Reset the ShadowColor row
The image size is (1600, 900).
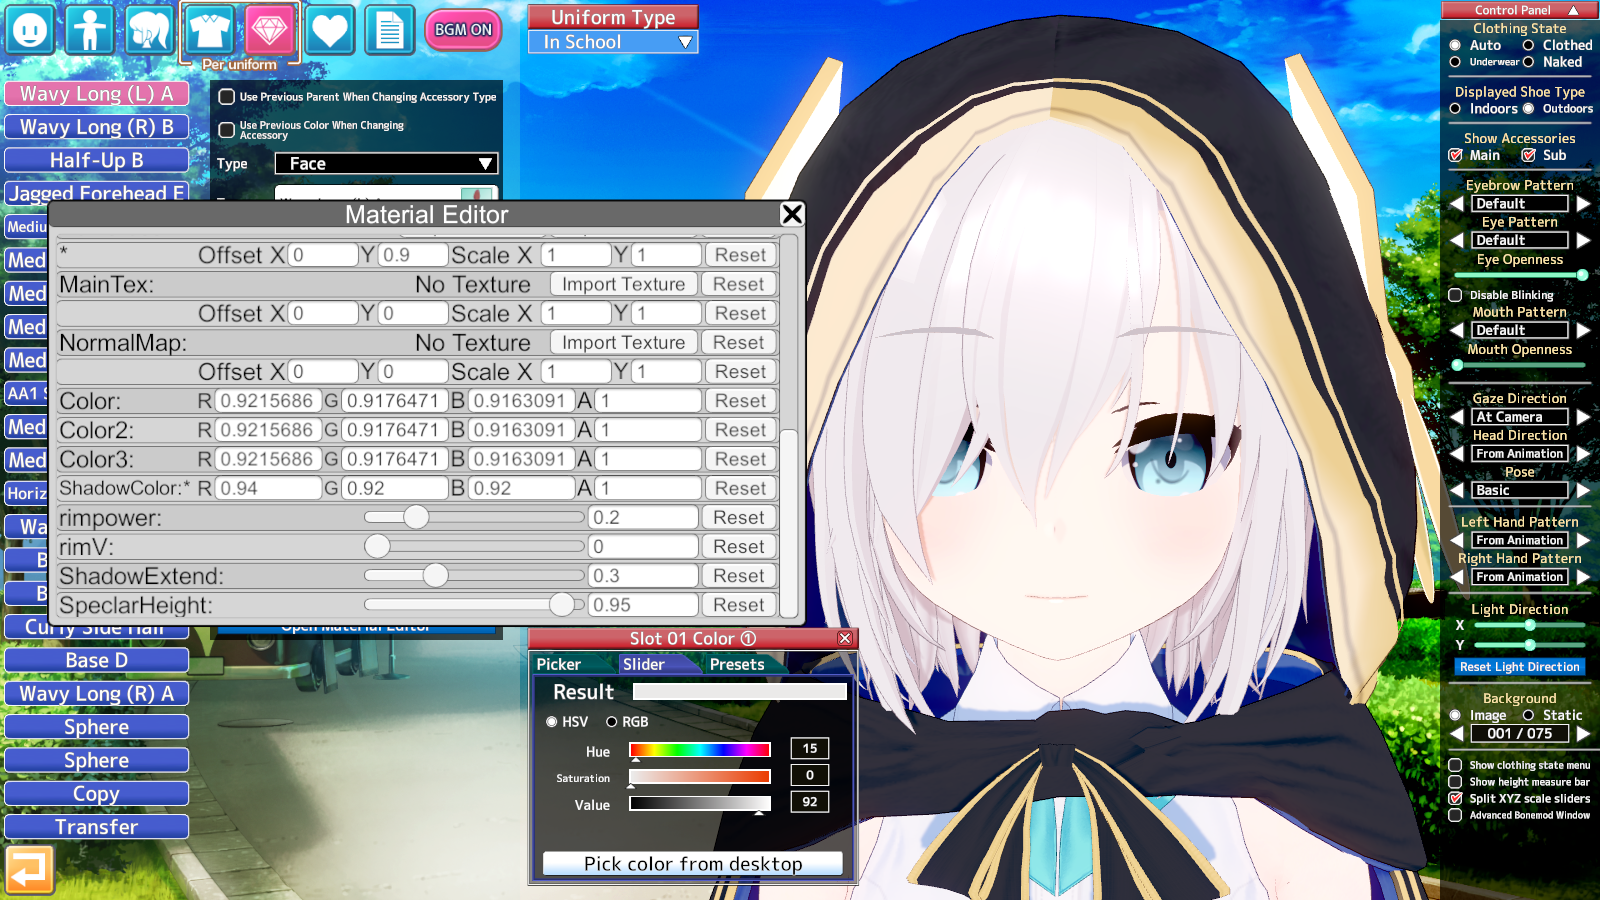pos(740,488)
